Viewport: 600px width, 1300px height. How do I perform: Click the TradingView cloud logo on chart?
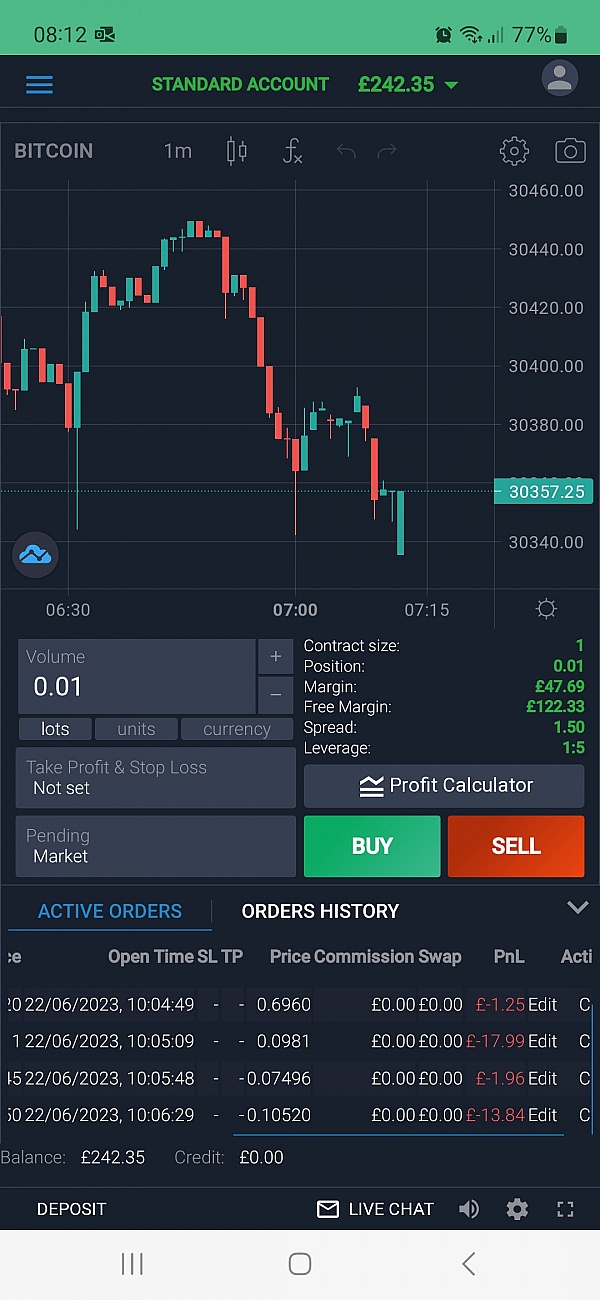coord(35,554)
